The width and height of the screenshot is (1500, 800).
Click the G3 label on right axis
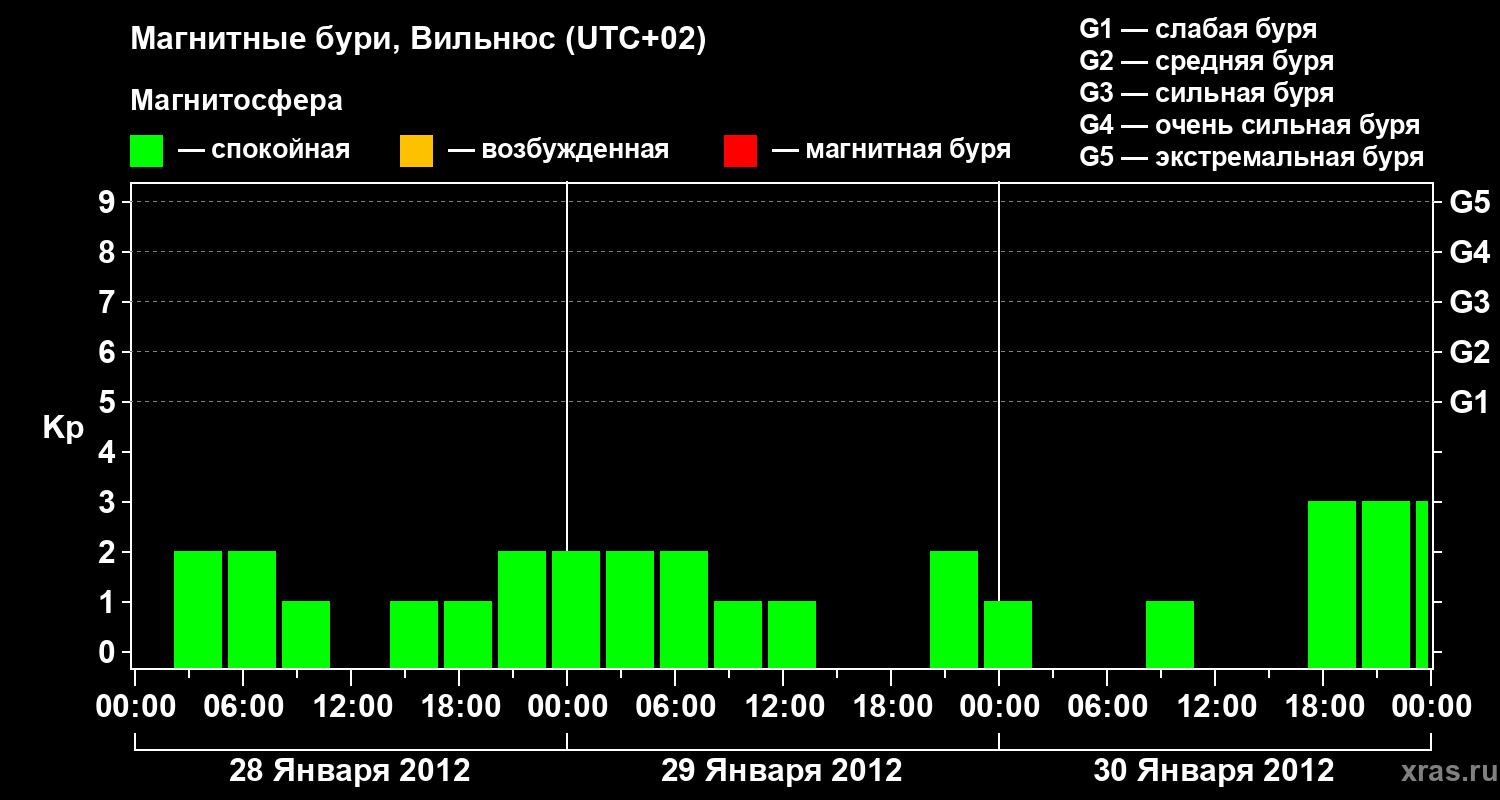pyautogui.click(x=1469, y=302)
